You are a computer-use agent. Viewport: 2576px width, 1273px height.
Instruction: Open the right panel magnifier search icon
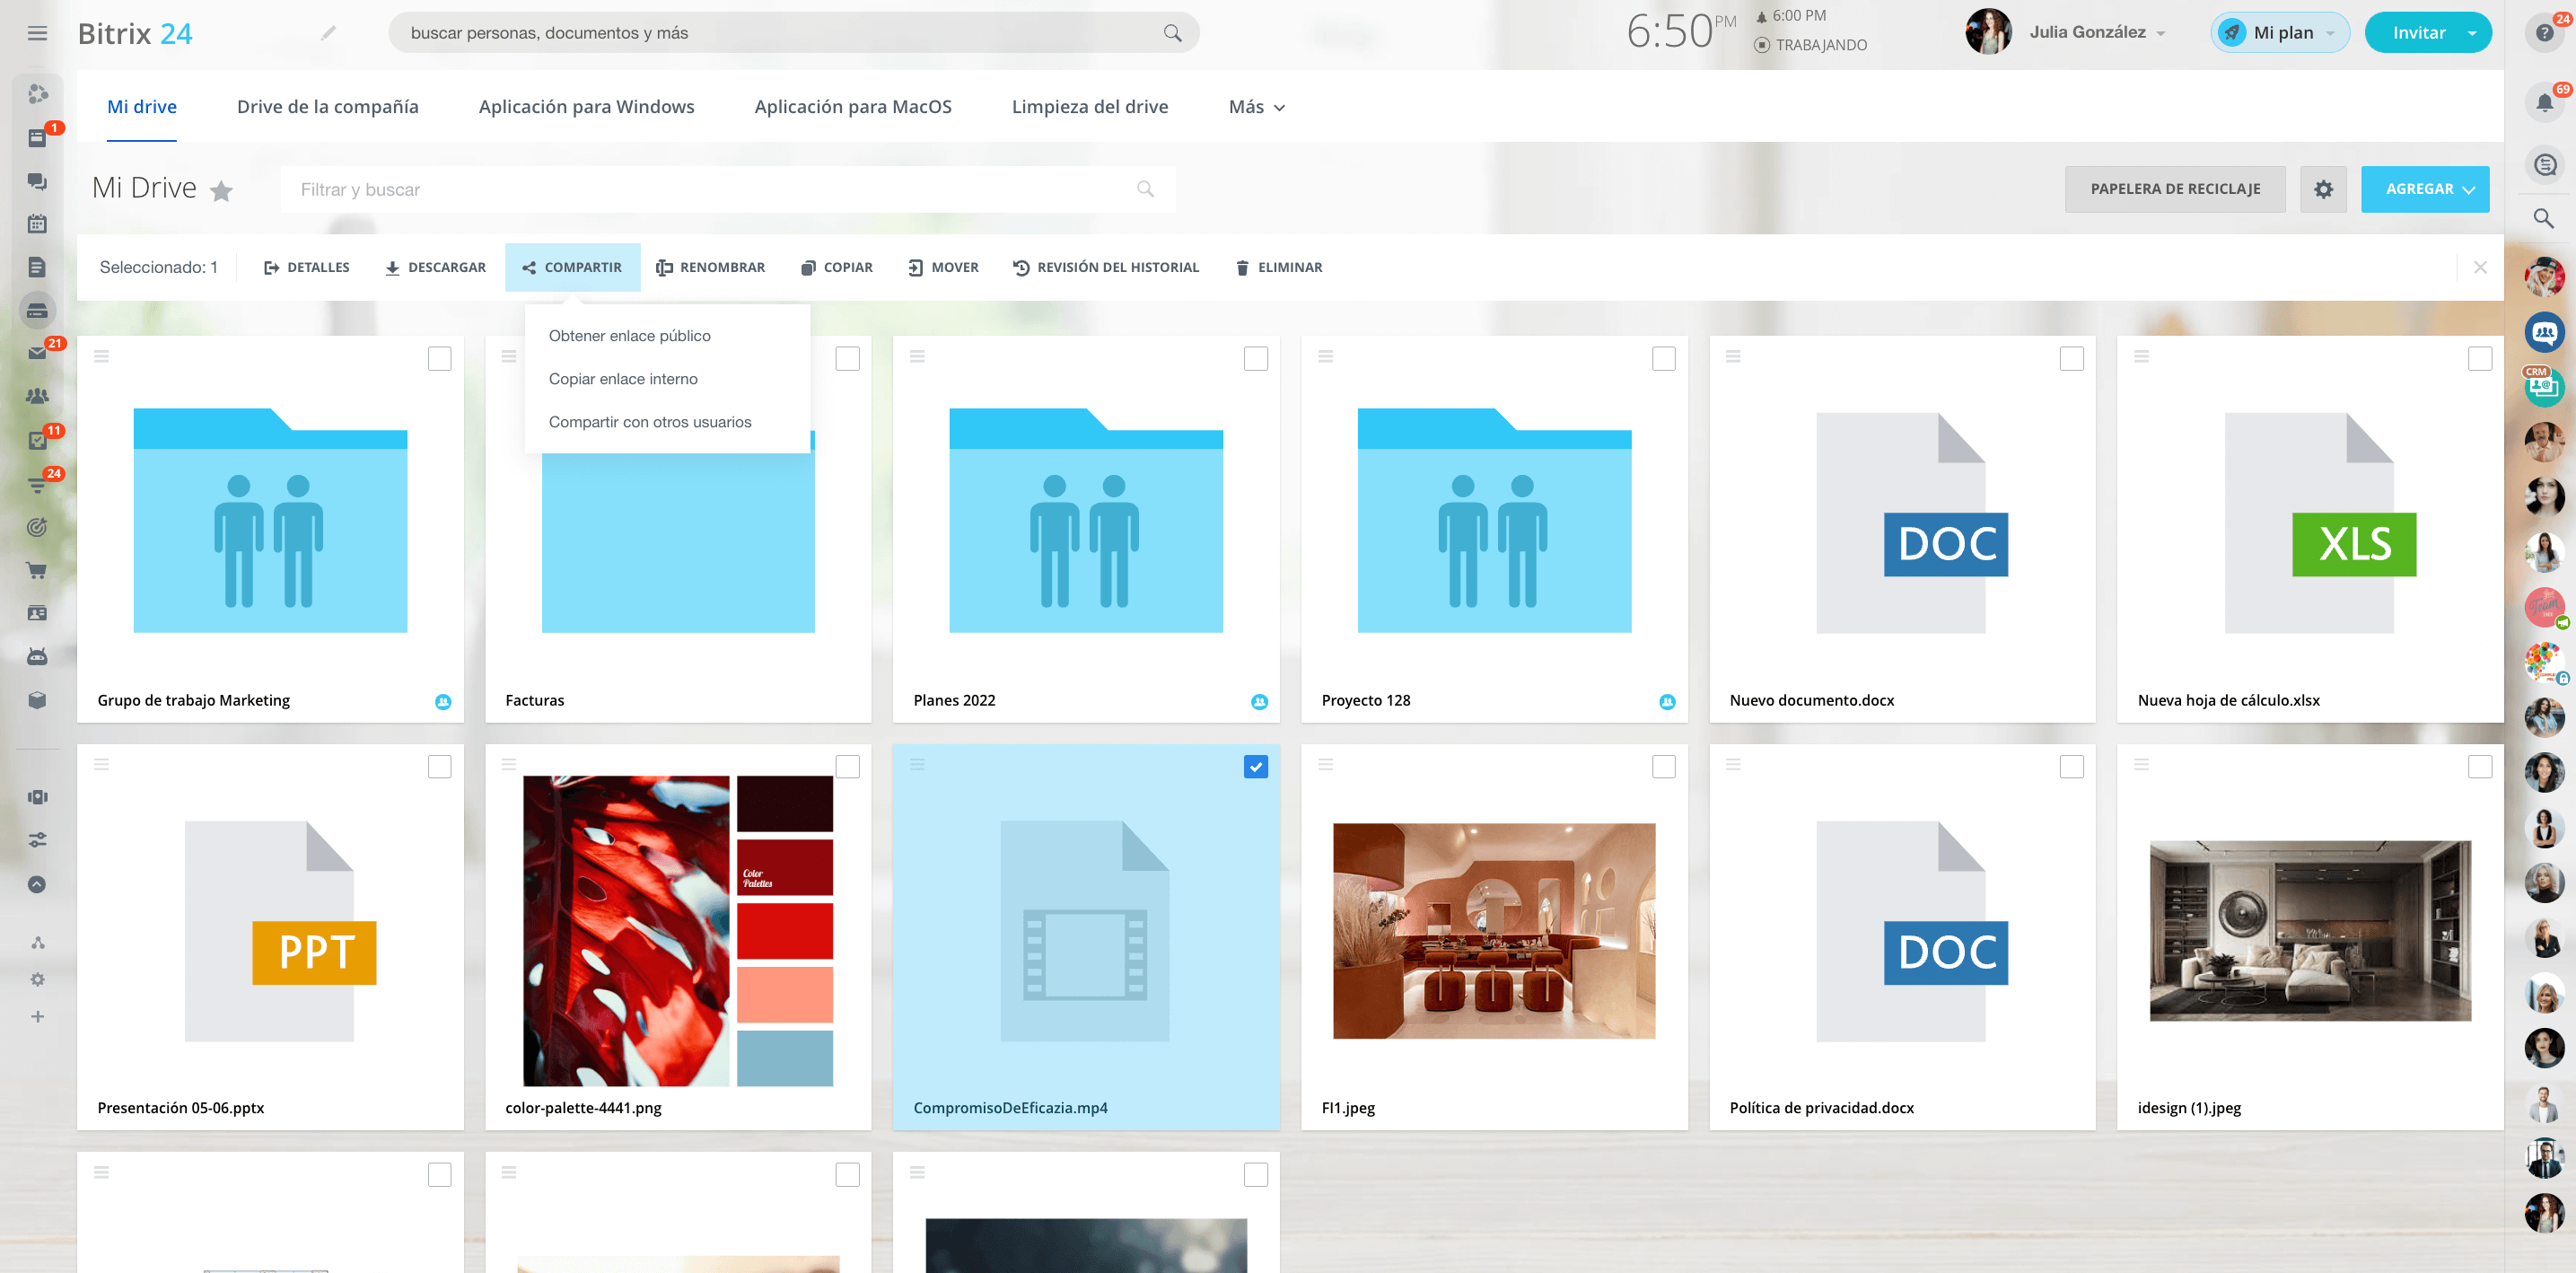(2544, 218)
